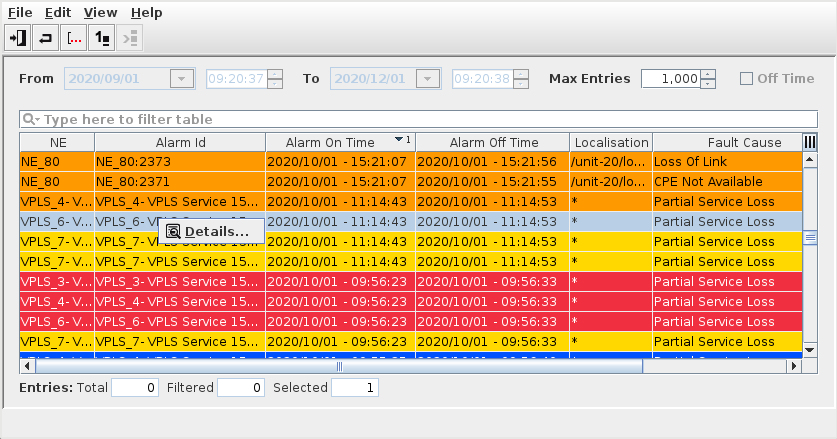Increase Max Entries with the up arrow
Viewport: 837px width, 439px height.
coord(708,73)
